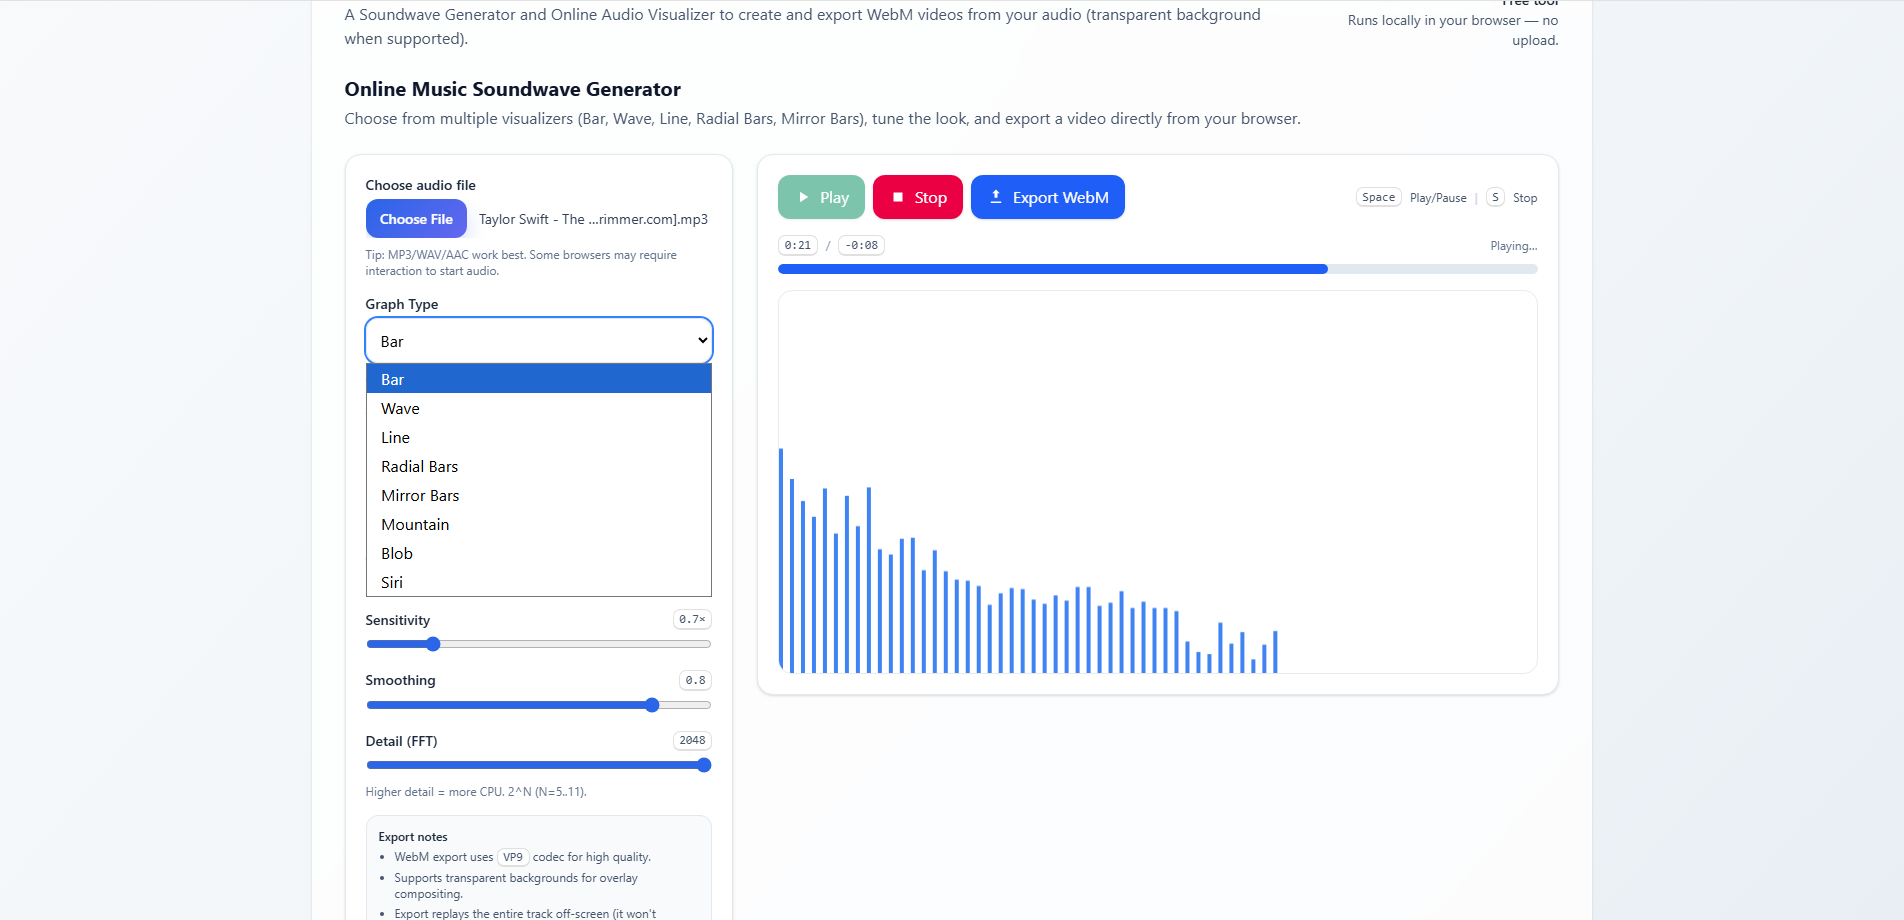Click the 0:21 elapsed time label
The image size is (1904, 920).
[798, 245]
